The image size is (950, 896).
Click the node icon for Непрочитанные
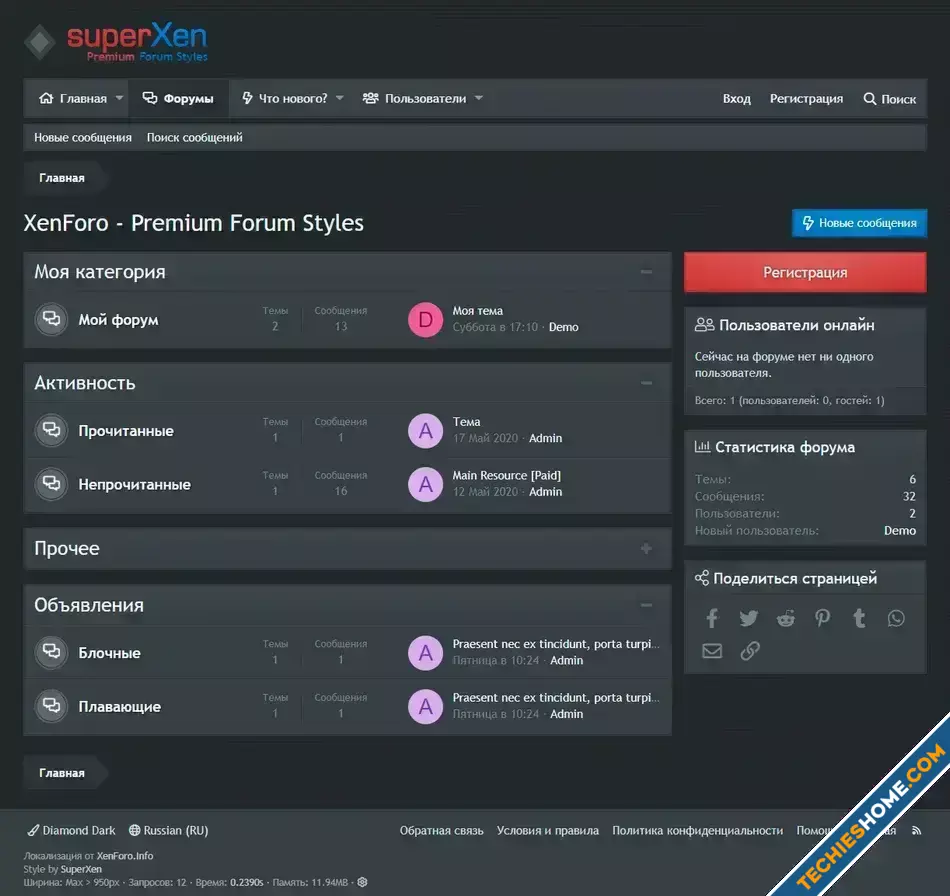tap(51, 483)
